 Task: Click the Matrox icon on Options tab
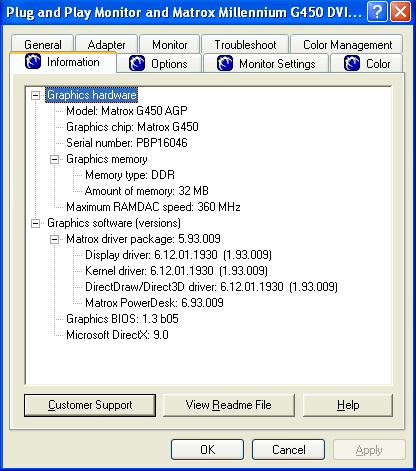click(137, 63)
